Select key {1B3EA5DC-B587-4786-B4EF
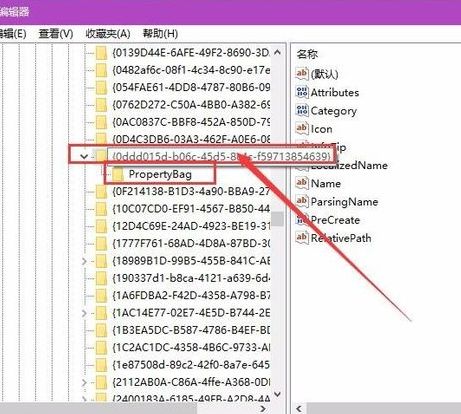This screenshot has width=461, height=414. 191,330
